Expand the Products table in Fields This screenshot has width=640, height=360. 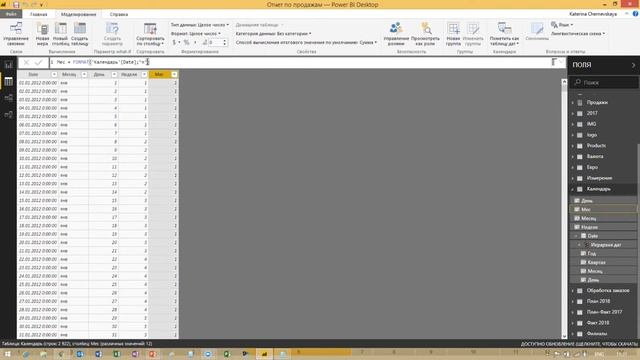(x=573, y=146)
